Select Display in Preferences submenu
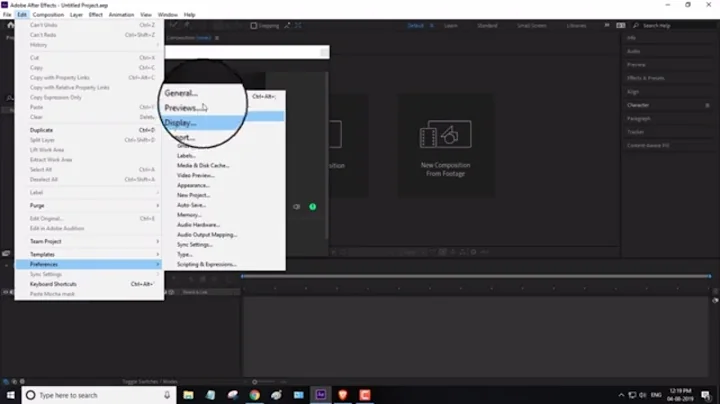 (x=181, y=123)
